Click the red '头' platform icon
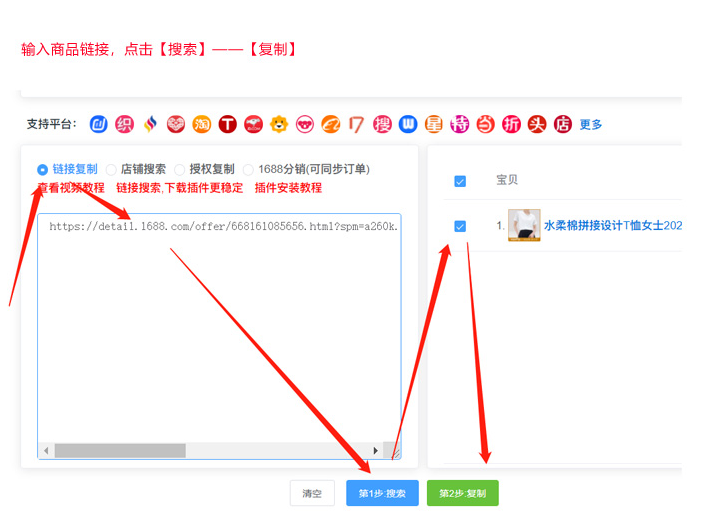 click(x=537, y=124)
